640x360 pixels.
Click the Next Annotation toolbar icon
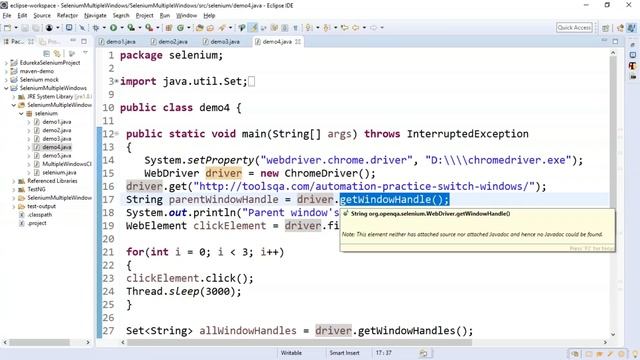[309, 28]
